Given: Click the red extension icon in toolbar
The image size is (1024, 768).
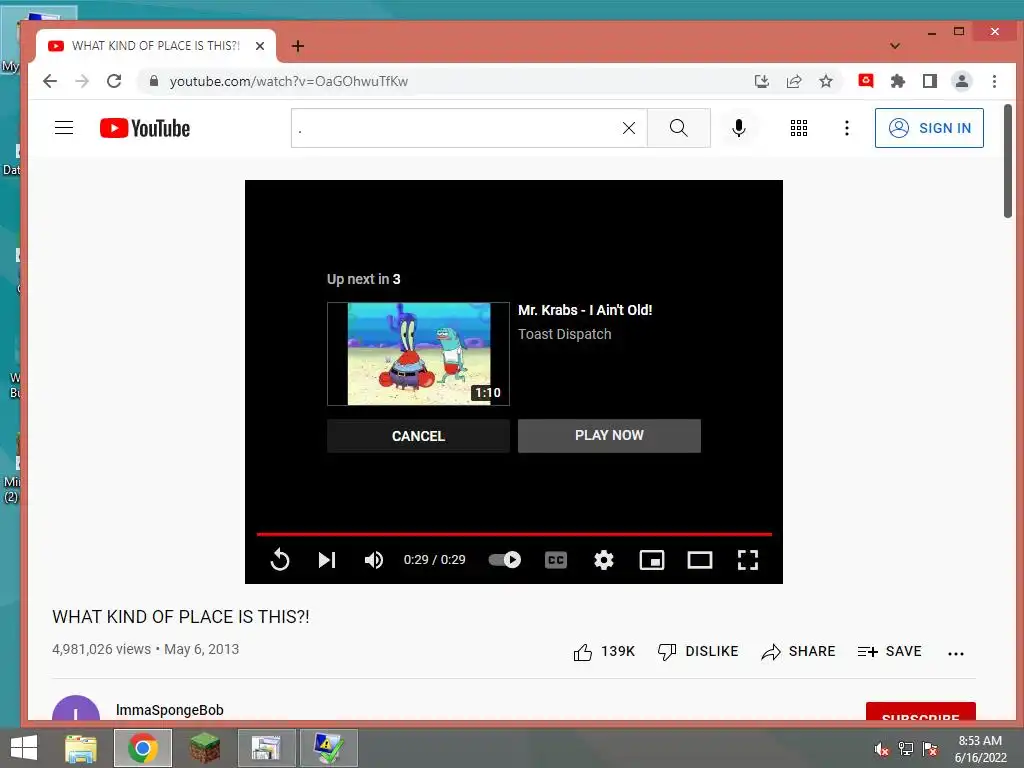Looking at the screenshot, I should 866,81.
